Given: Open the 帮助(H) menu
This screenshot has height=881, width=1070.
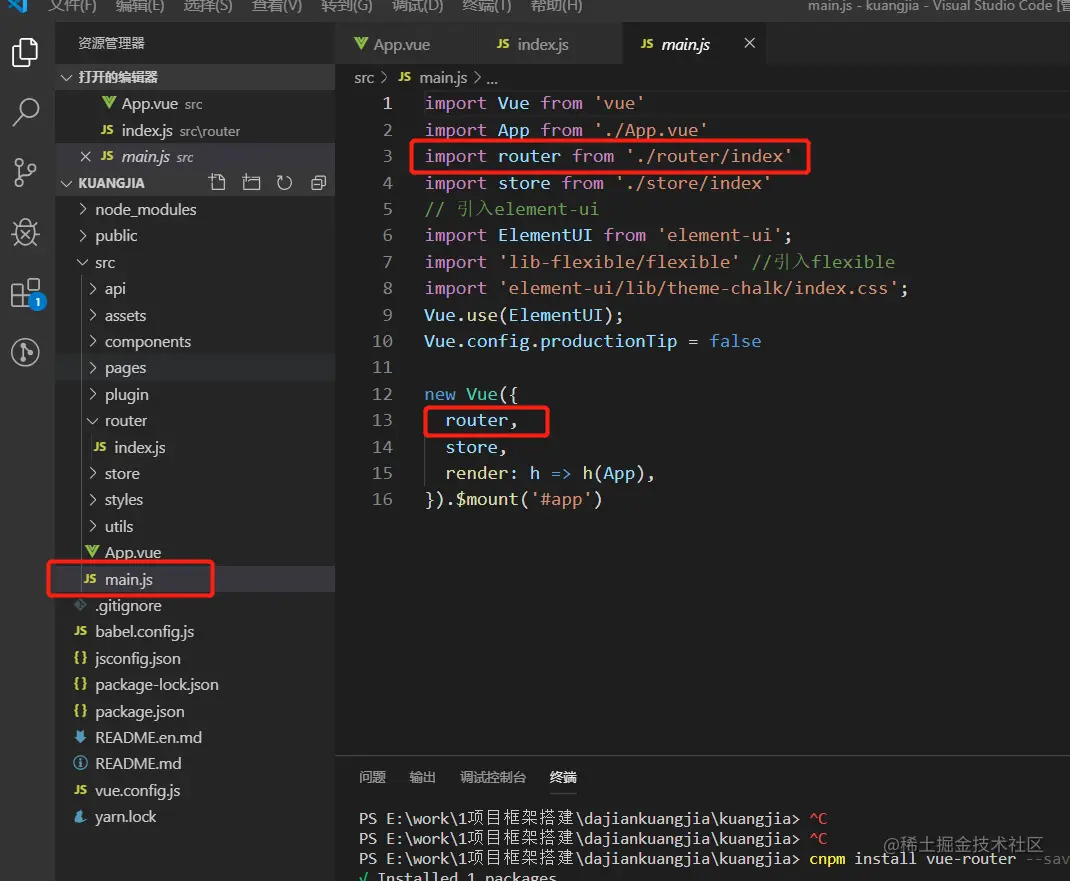Looking at the screenshot, I should [557, 6].
